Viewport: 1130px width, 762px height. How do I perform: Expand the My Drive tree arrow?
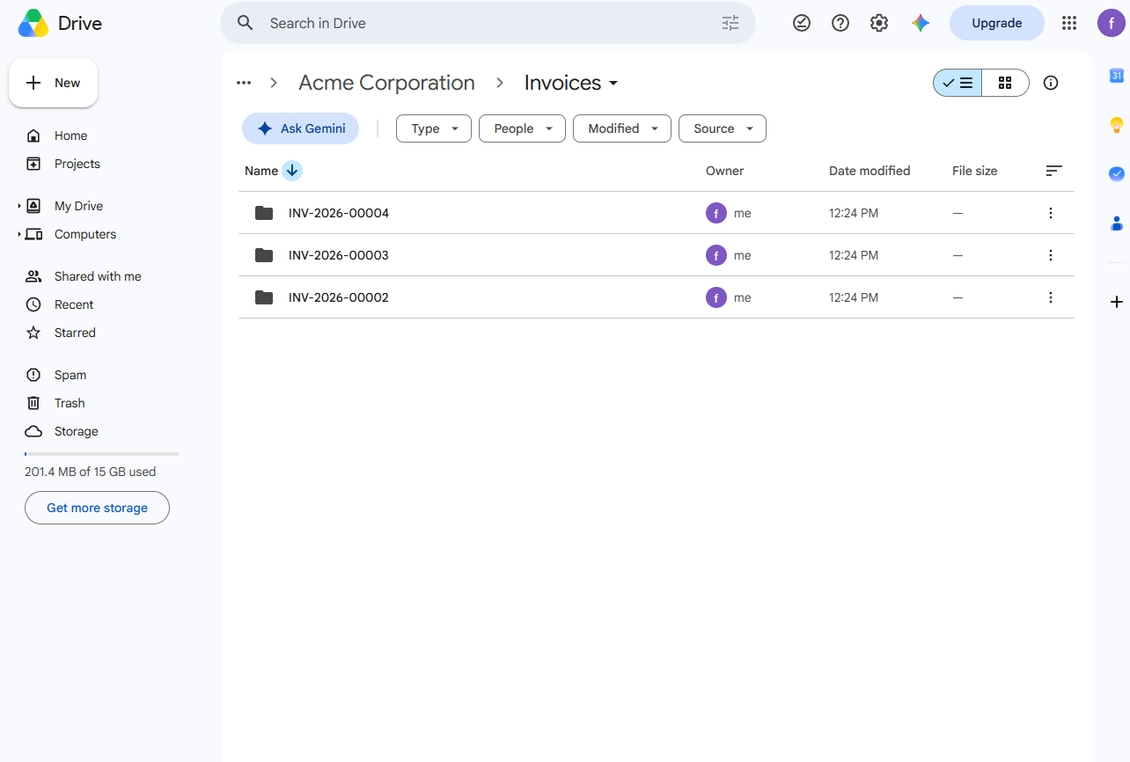(19, 206)
